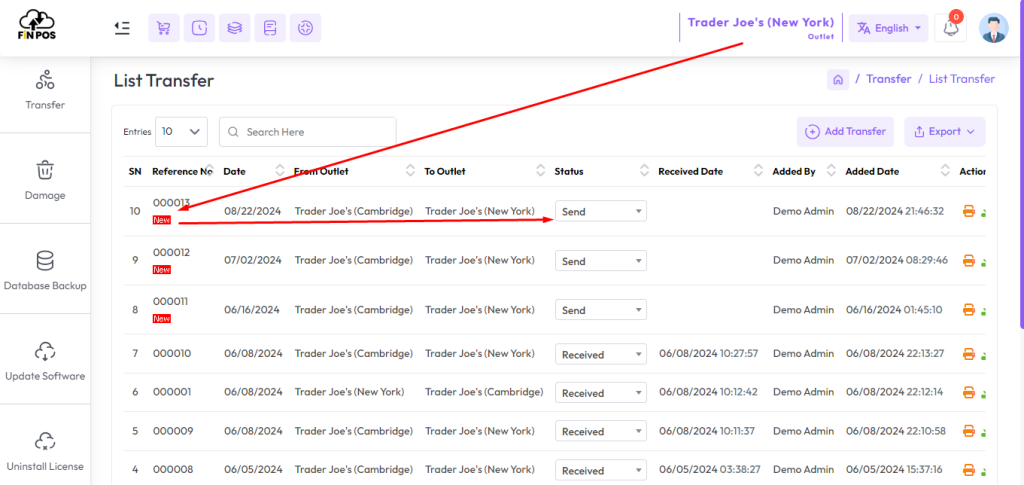Print transfer 000010 with the orange printer icon
Screen dimensions: 1024x485
969,354
